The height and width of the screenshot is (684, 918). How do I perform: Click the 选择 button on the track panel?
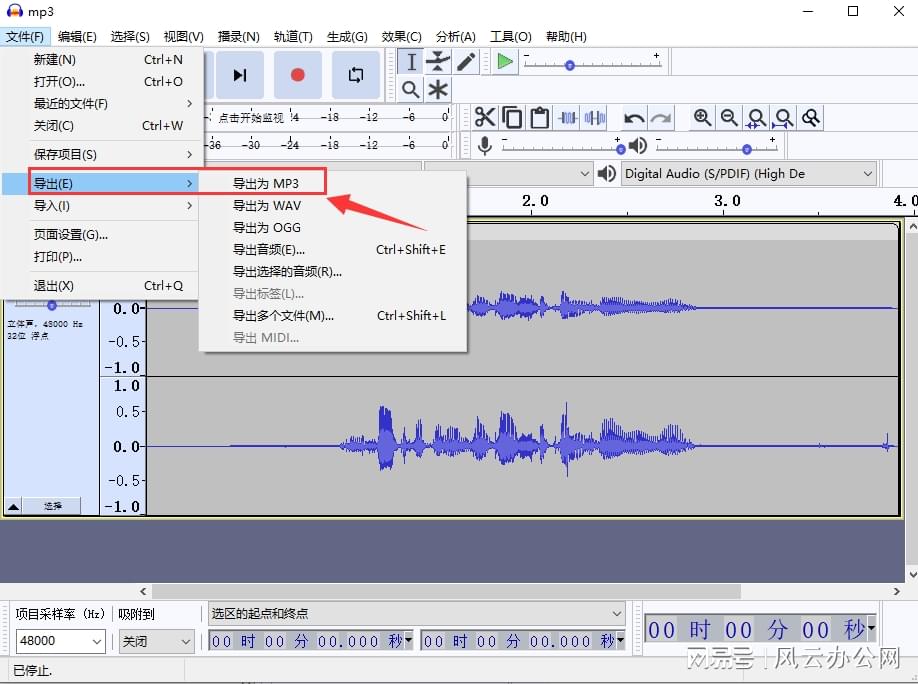coord(52,505)
